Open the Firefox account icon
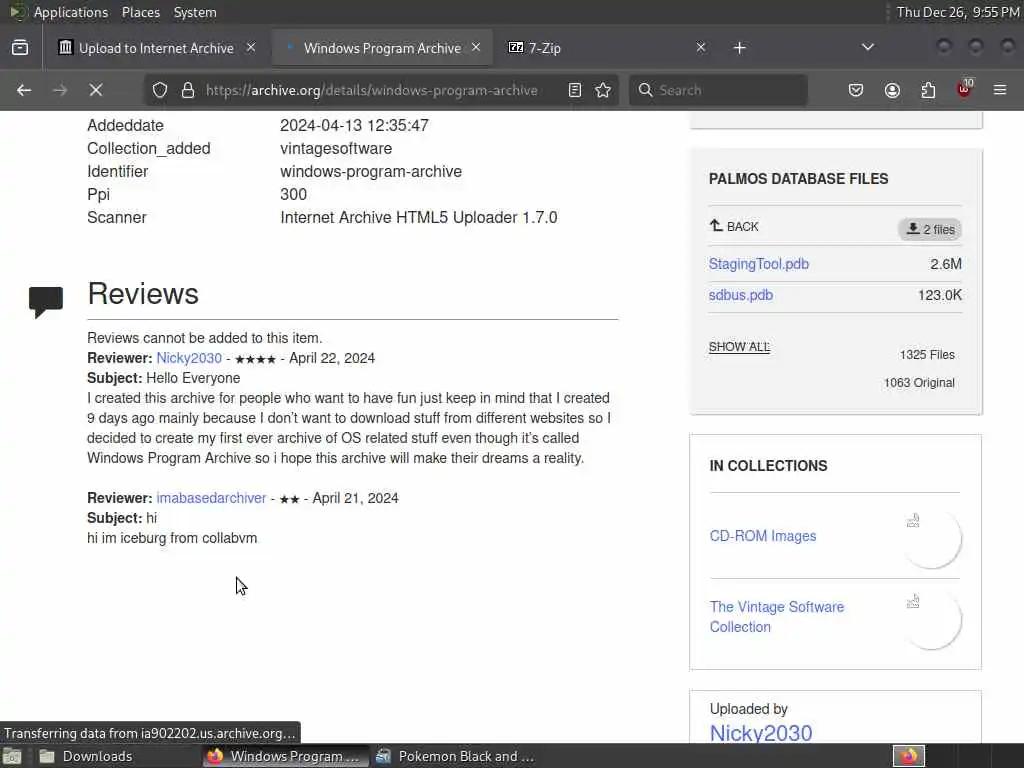The height and width of the screenshot is (768, 1024). 892,90
